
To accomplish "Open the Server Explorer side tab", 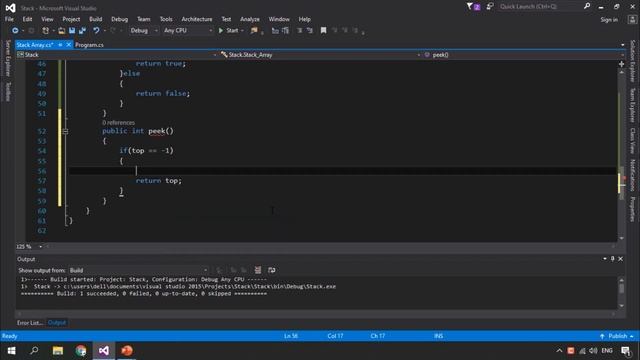I will [8, 58].
